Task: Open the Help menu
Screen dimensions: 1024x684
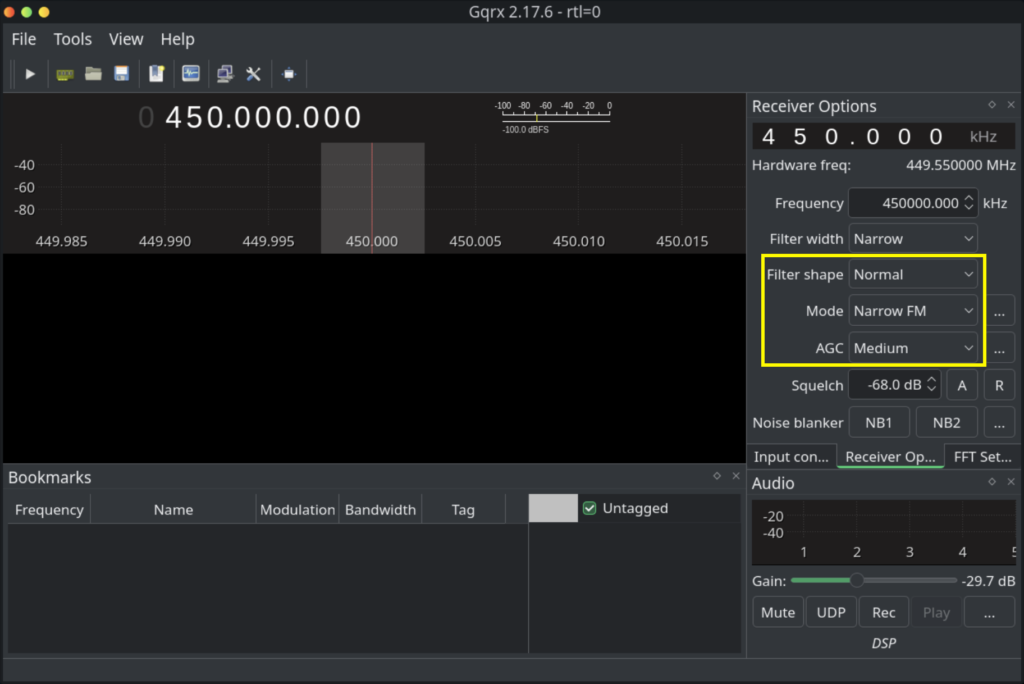Action: (178, 39)
